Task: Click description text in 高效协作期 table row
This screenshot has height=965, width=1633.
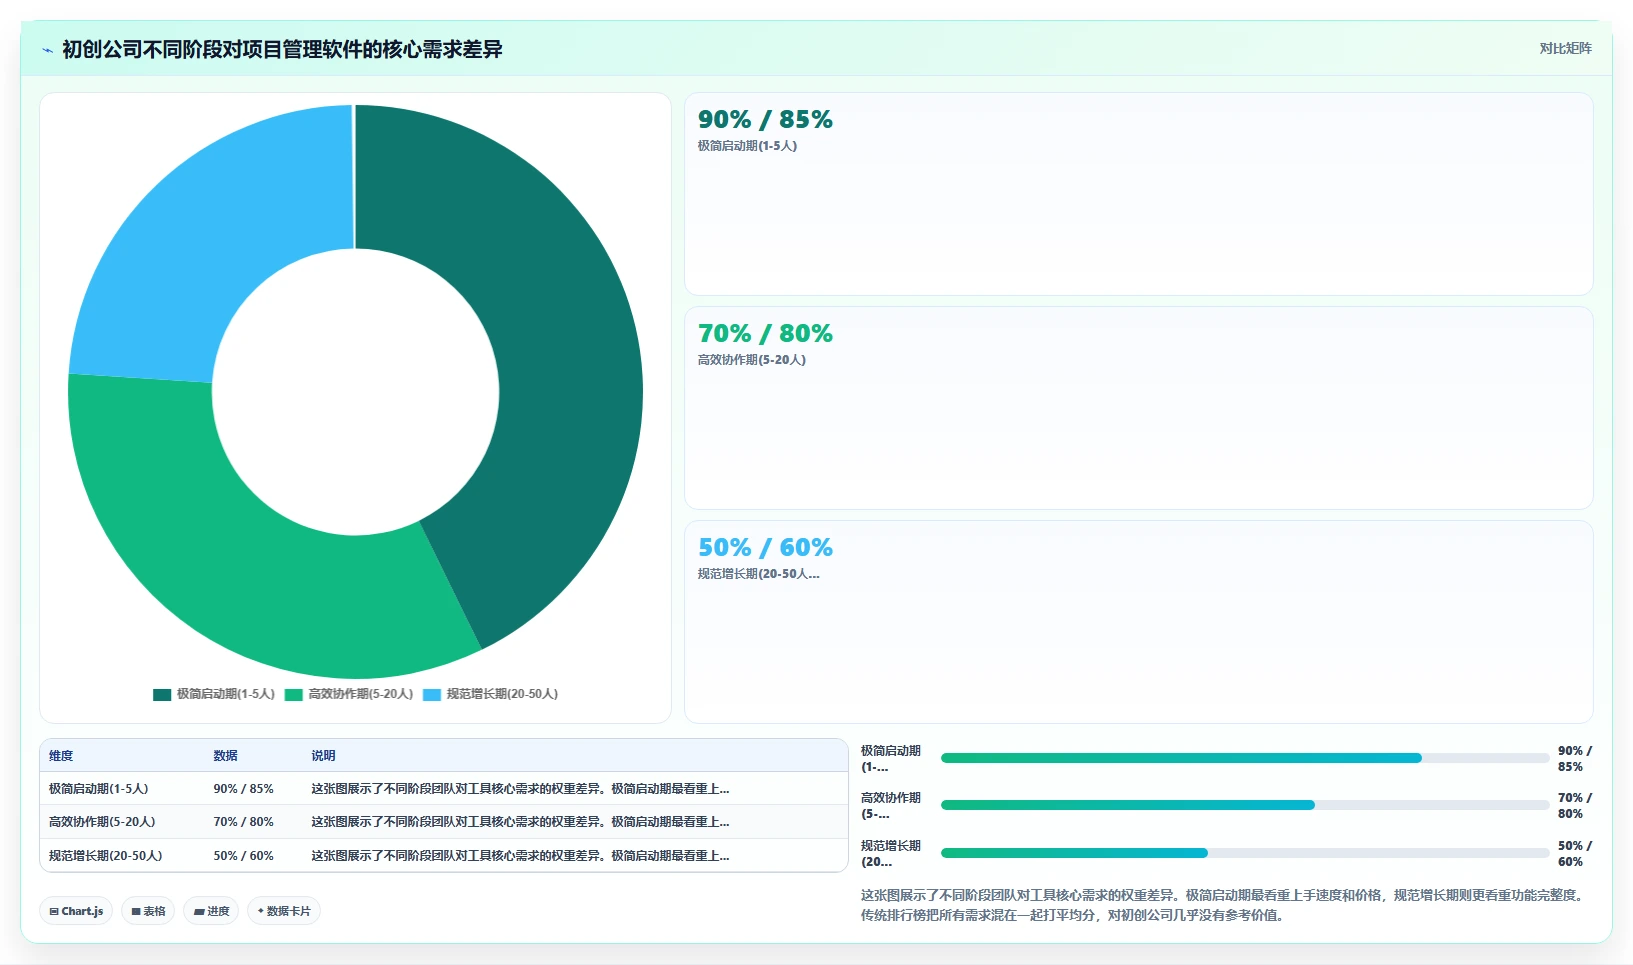Action: coord(520,822)
